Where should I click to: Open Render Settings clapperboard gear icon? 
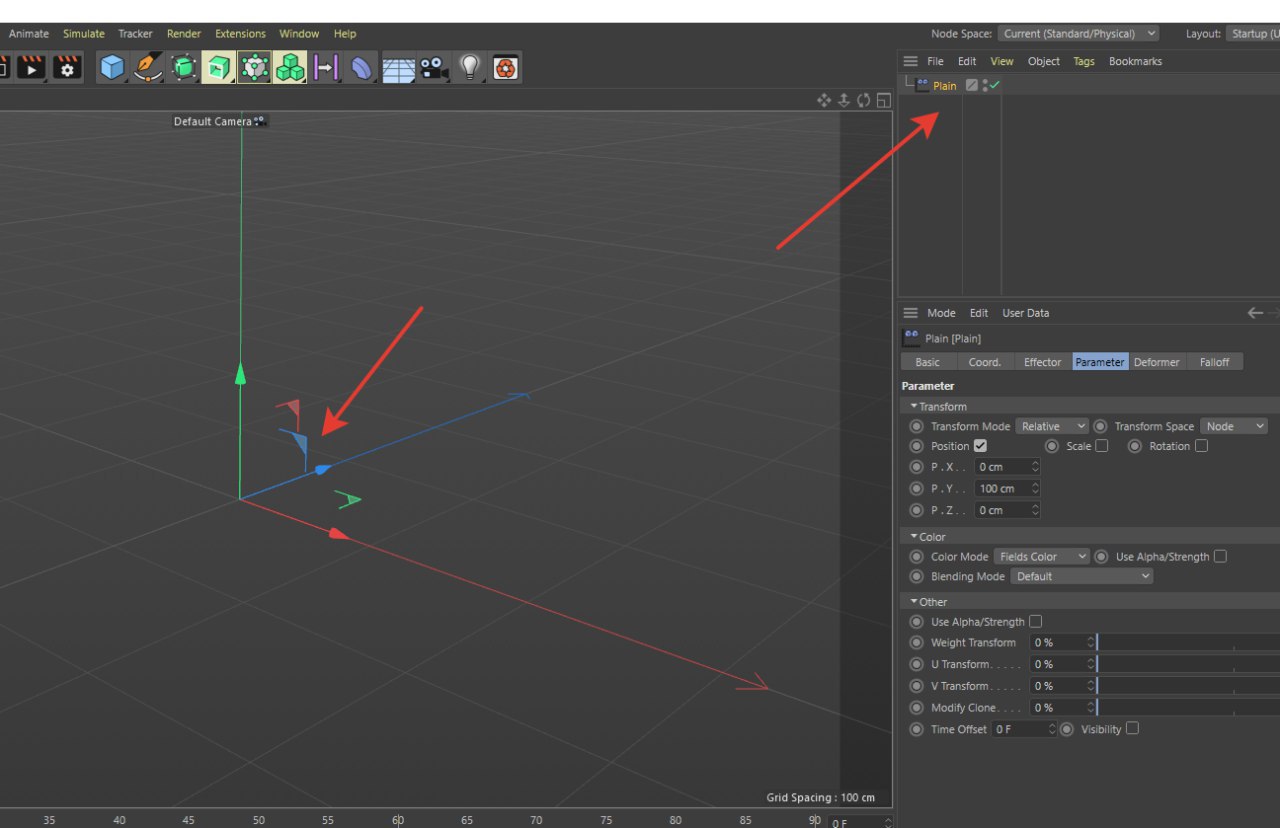pyautogui.click(x=67, y=67)
